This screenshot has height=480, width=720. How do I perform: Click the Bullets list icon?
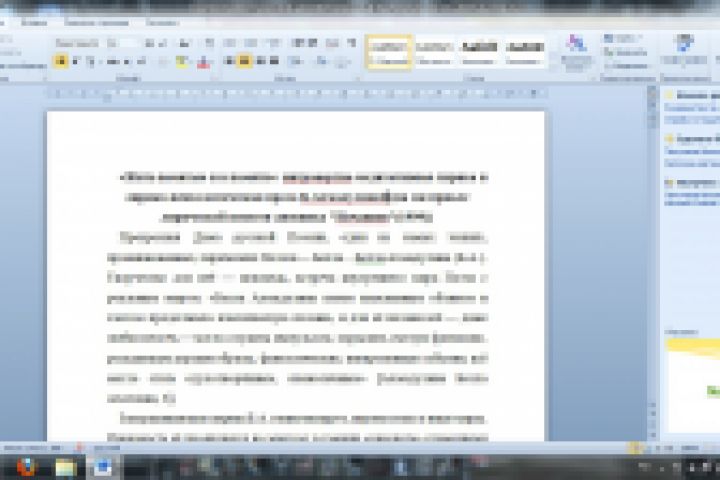(230, 43)
